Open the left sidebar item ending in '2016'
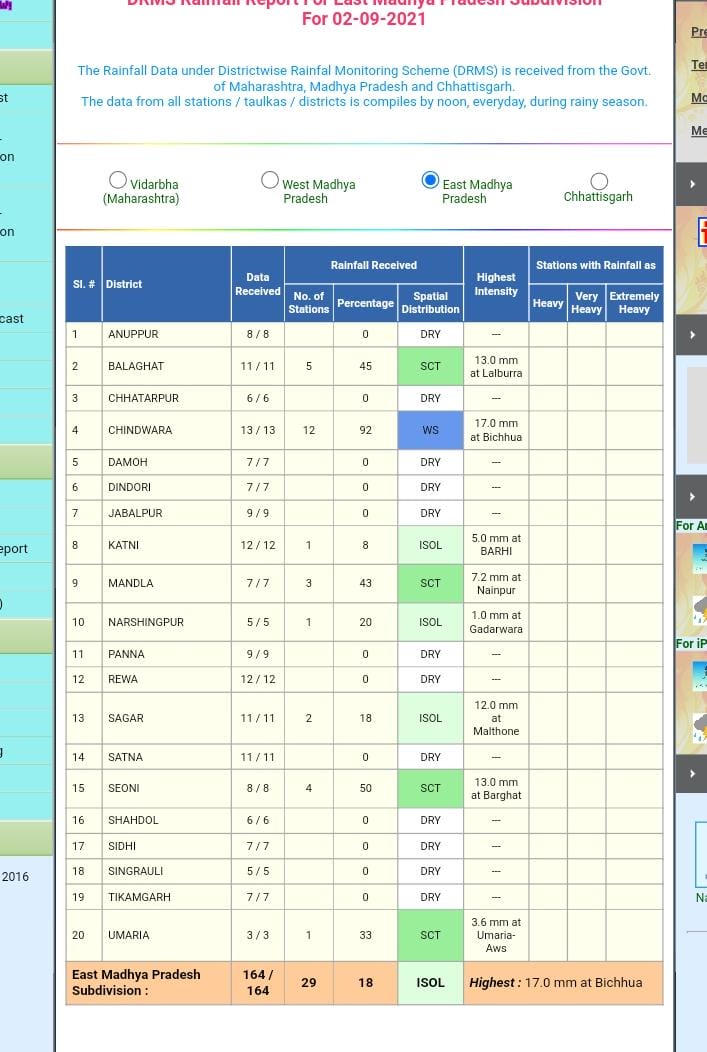Image resolution: width=707 pixels, height=1052 pixels. [16, 877]
